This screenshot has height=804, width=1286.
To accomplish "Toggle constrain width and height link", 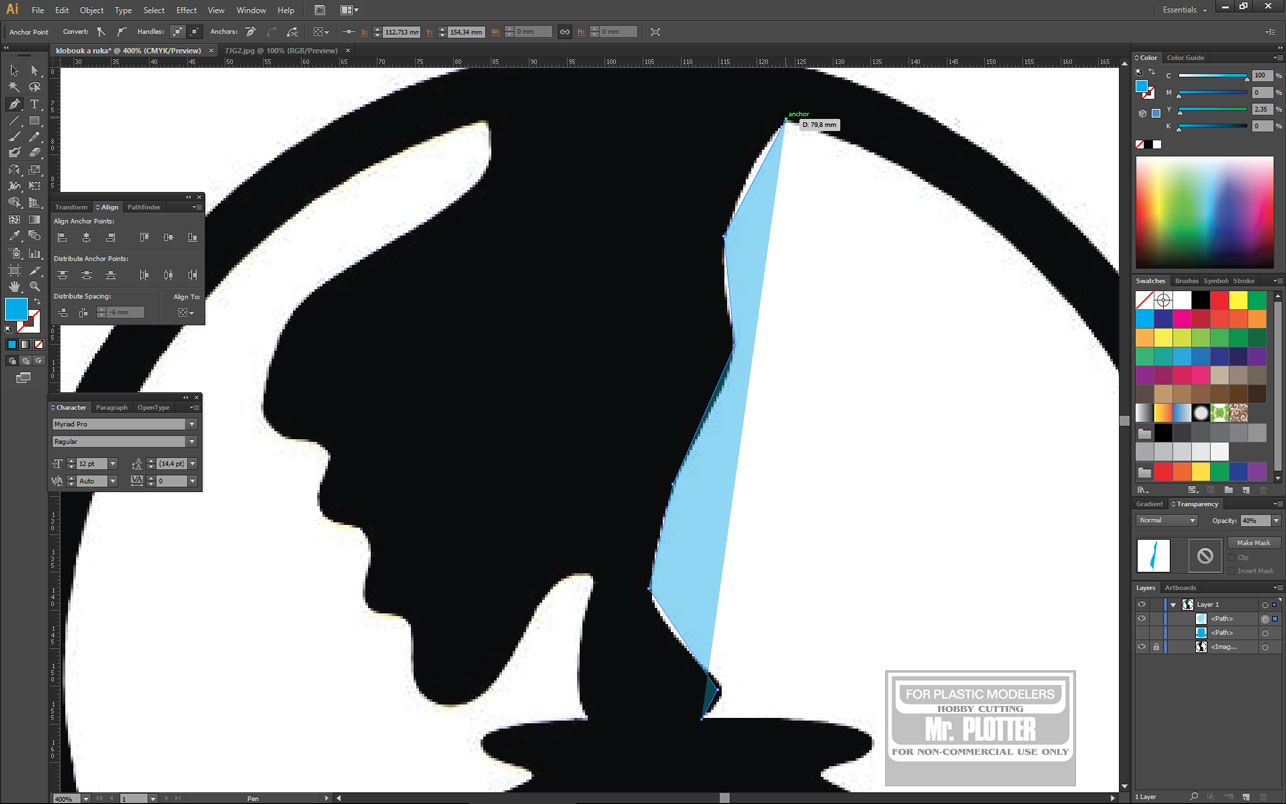I will tap(564, 32).
